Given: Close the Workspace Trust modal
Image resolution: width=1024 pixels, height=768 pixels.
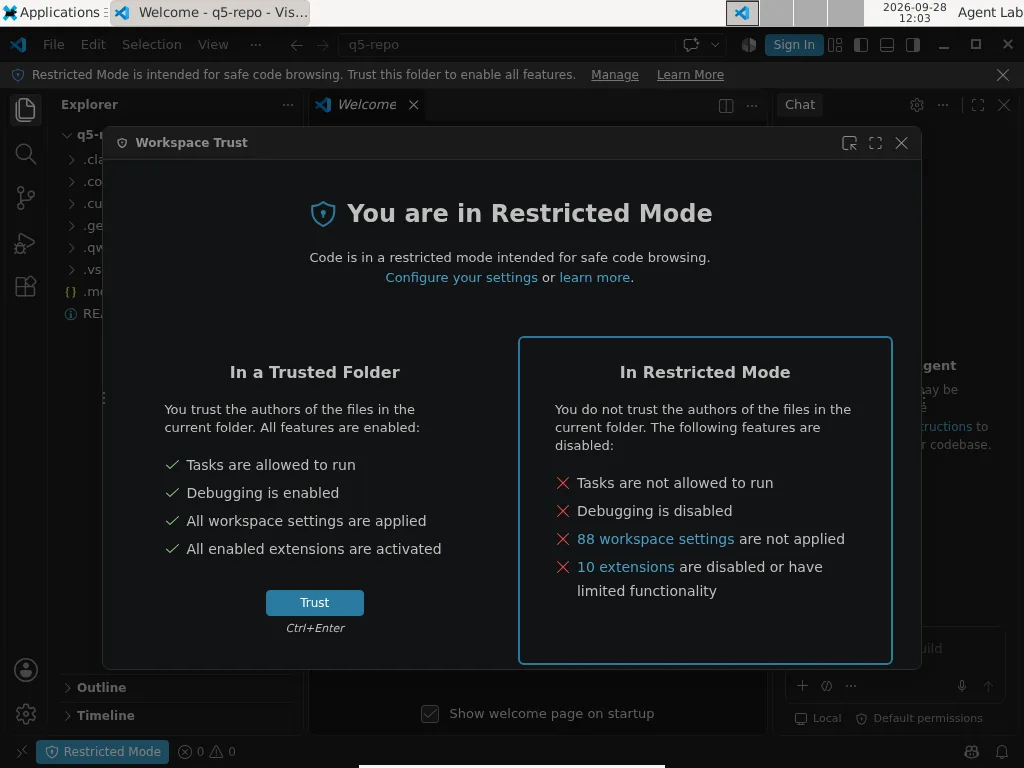Looking at the screenshot, I should coord(901,143).
